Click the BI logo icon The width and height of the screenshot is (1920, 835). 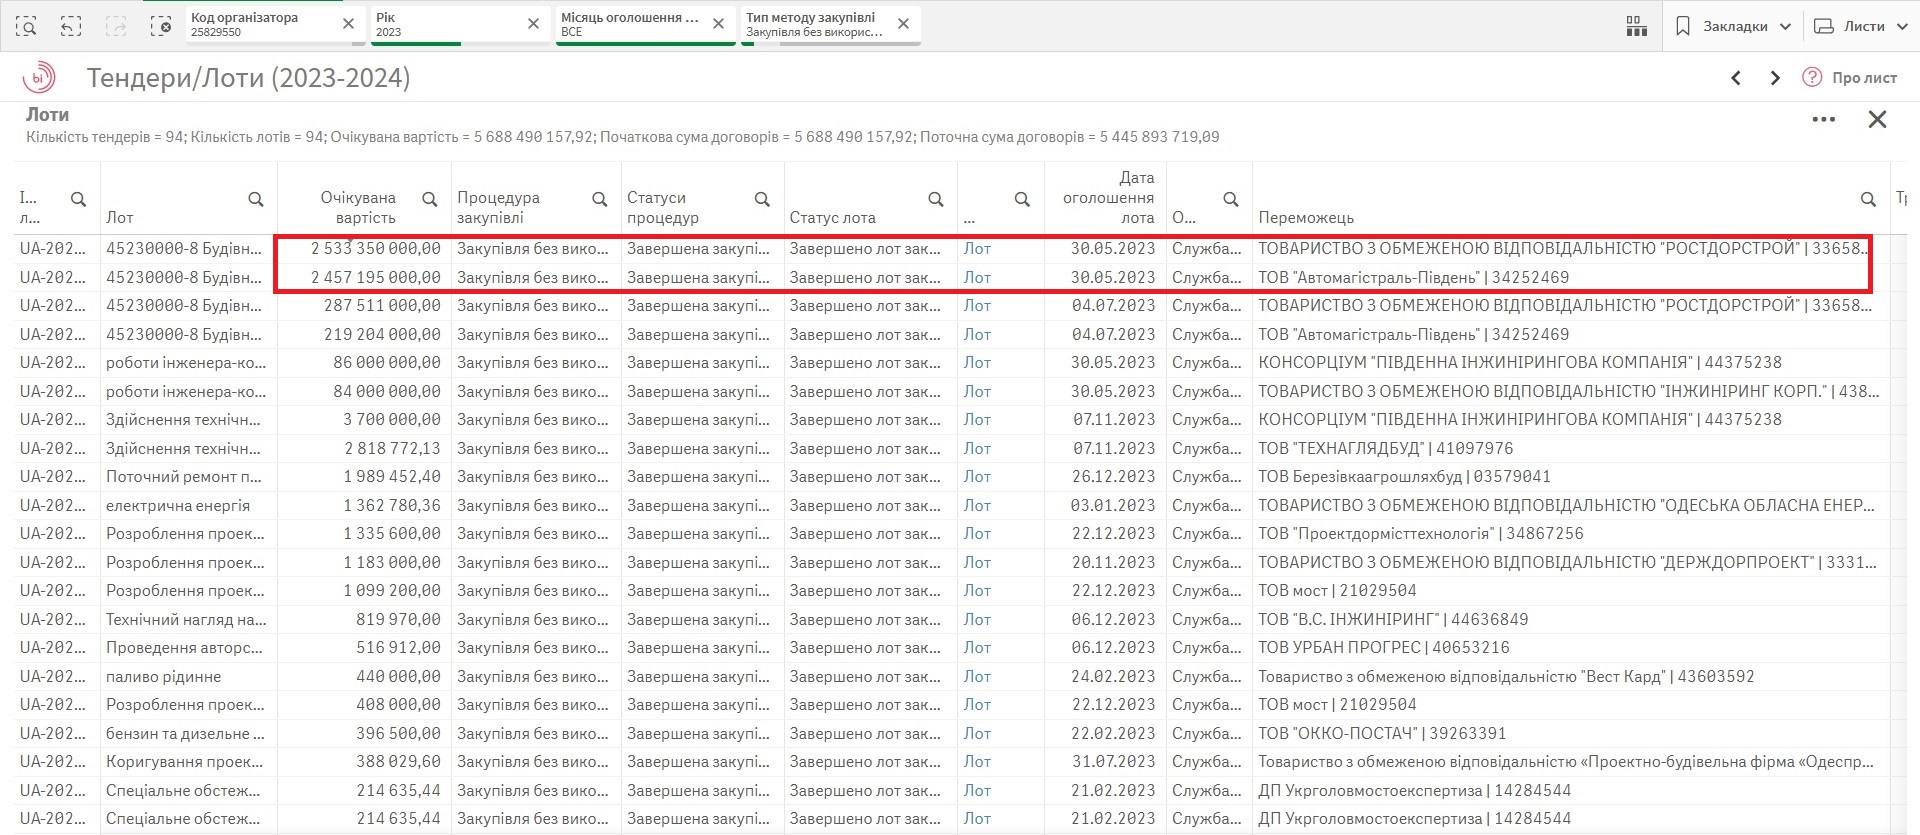[39, 78]
